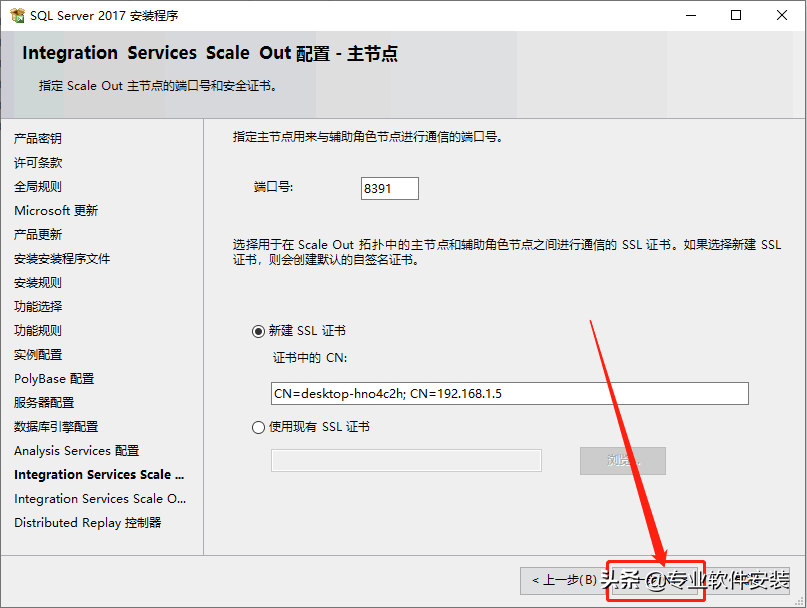Open 实例配置 in the step list
The height and width of the screenshot is (608, 807).
tap(38, 355)
